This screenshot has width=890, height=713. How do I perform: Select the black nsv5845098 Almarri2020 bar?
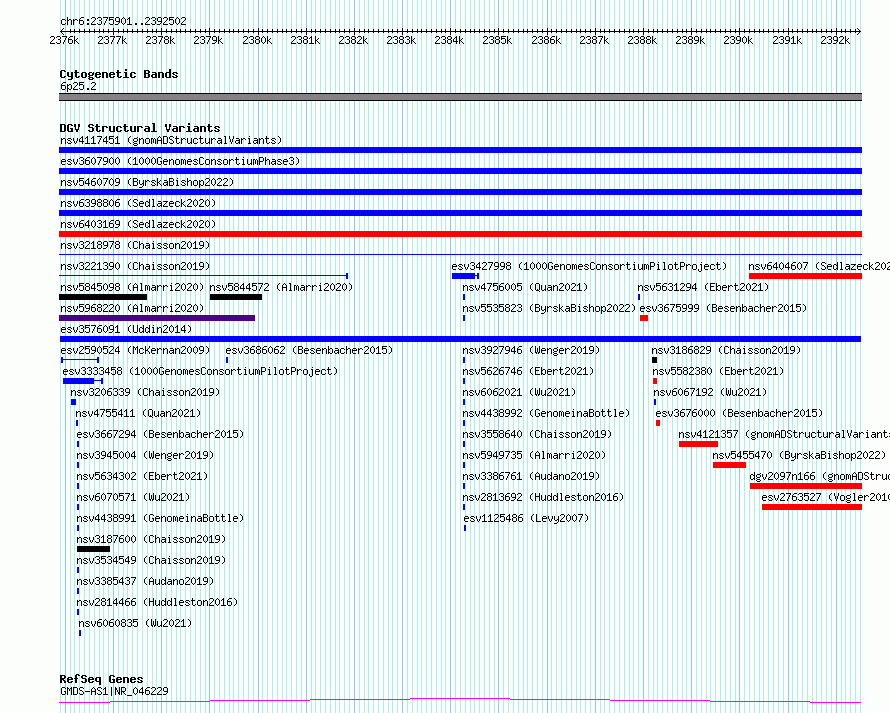[x=103, y=297]
